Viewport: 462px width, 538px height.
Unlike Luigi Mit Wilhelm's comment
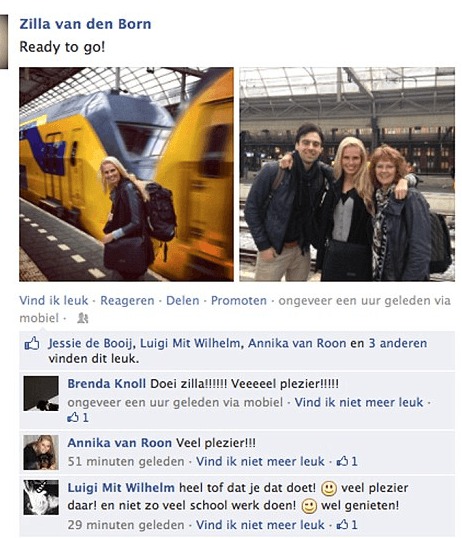(x=260, y=524)
